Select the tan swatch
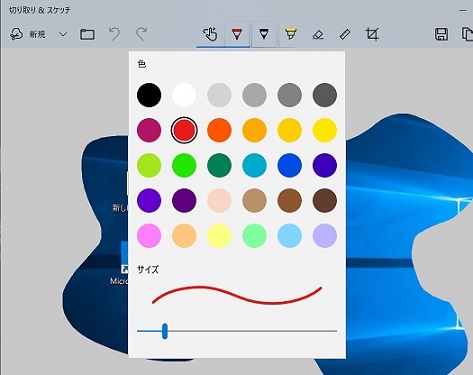 (x=254, y=200)
